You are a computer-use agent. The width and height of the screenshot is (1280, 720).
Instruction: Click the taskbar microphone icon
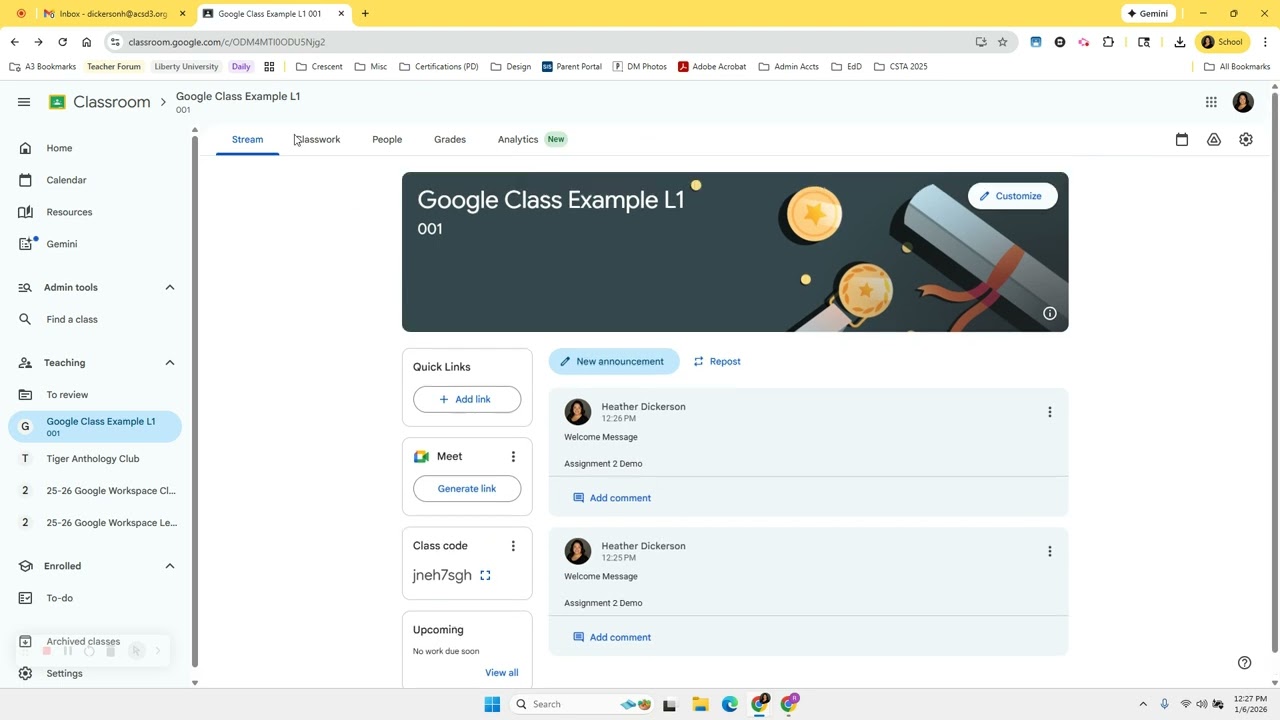(x=1164, y=704)
